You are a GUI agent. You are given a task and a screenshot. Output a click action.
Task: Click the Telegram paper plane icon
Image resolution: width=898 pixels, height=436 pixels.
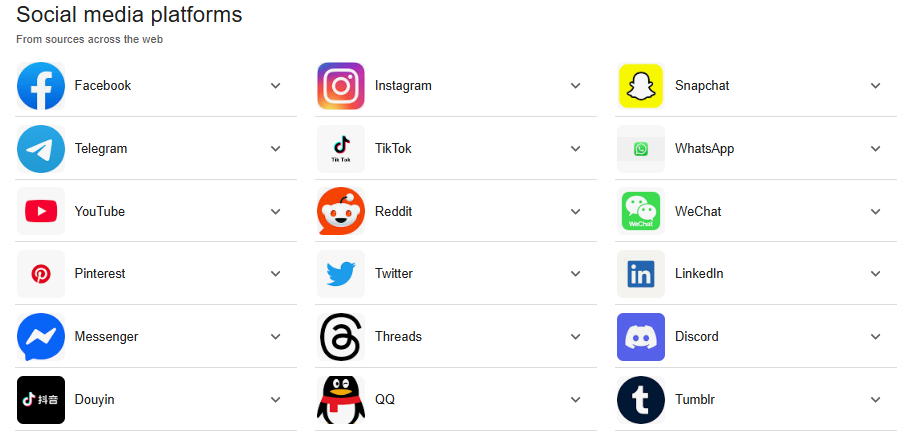click(41, 149)
